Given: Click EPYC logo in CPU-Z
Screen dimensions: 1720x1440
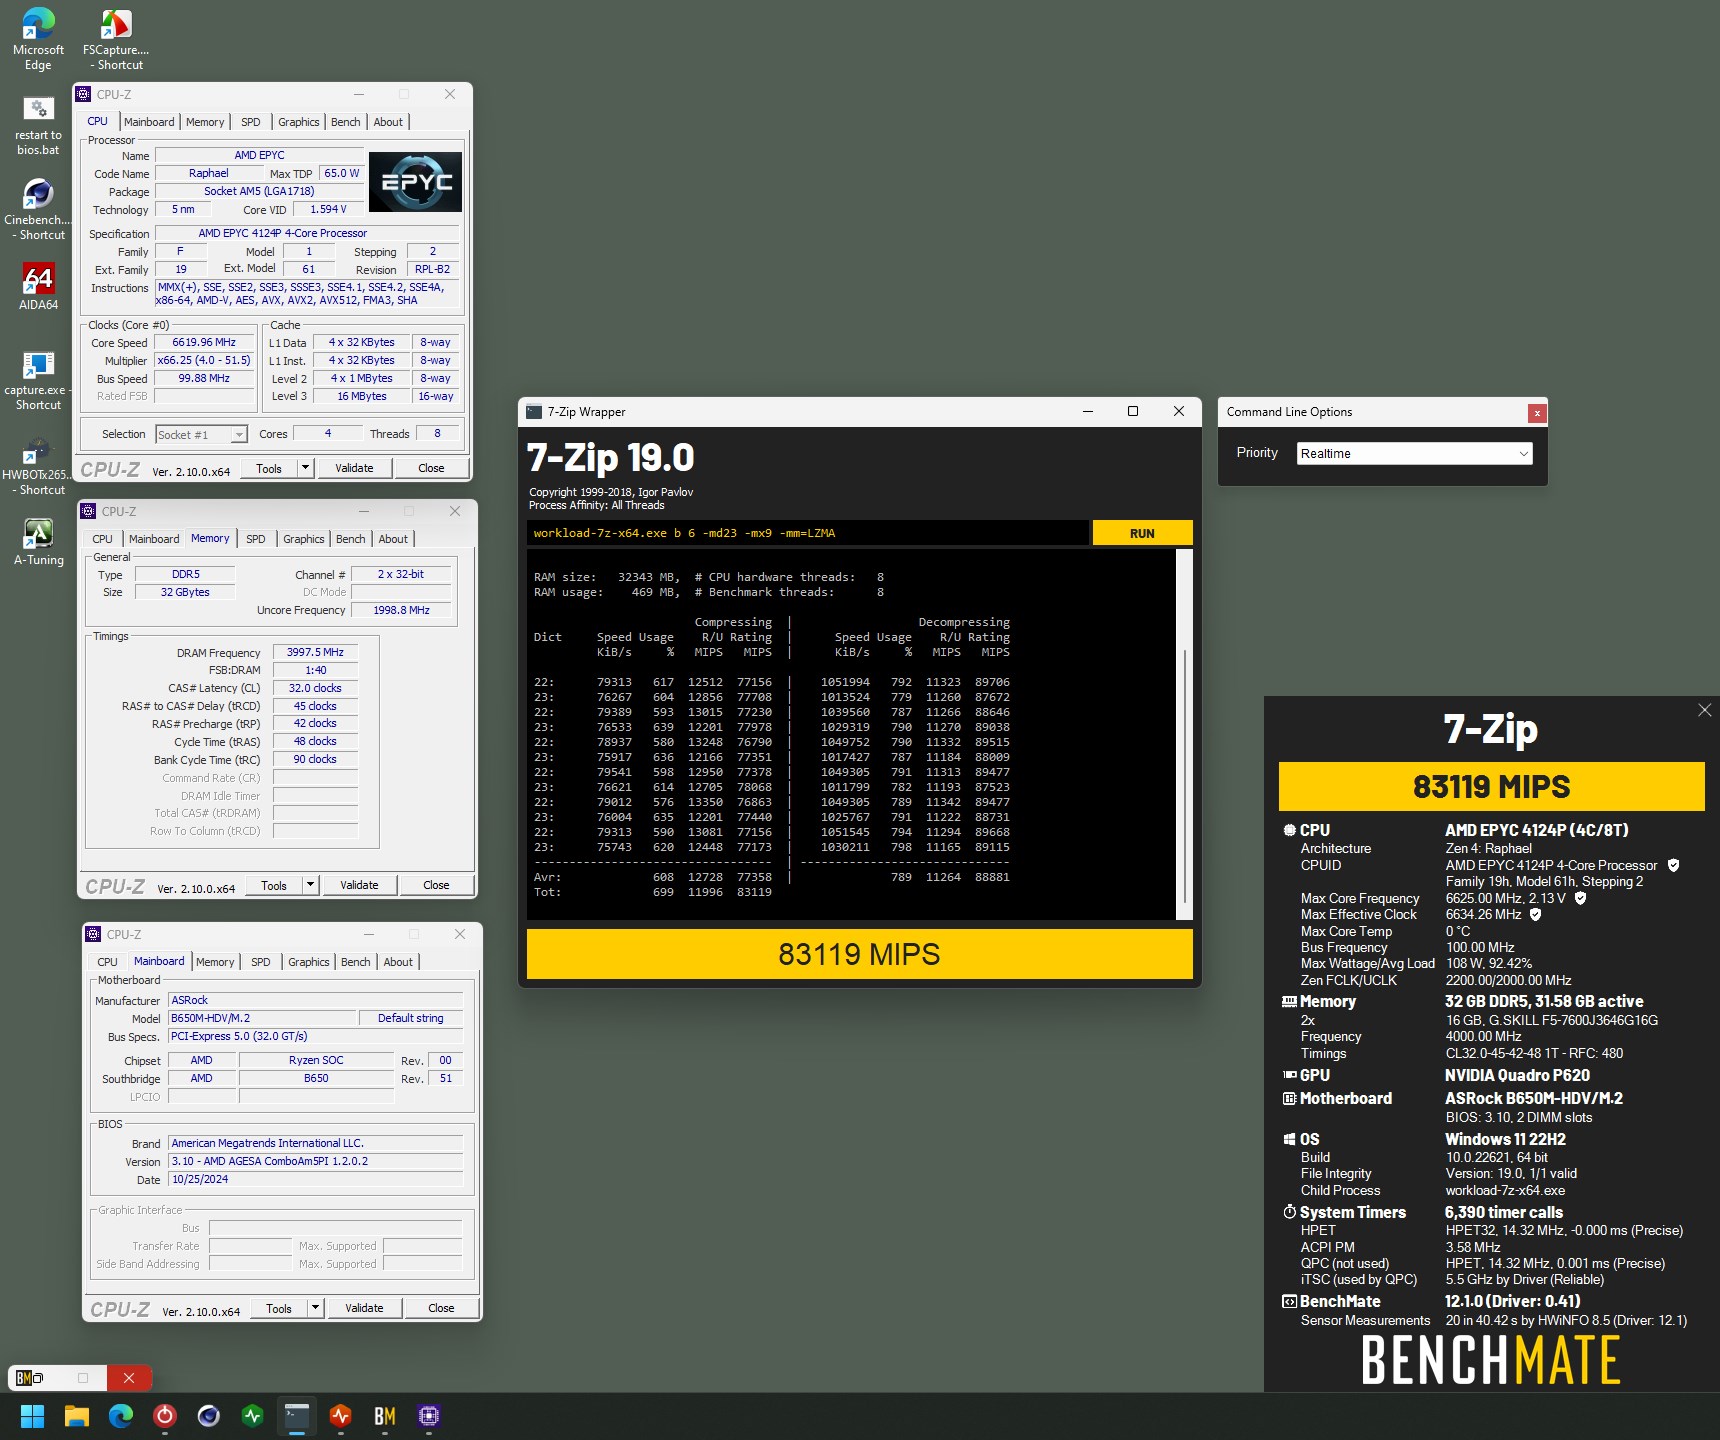Looking at the screenshot, I should 415,182.
